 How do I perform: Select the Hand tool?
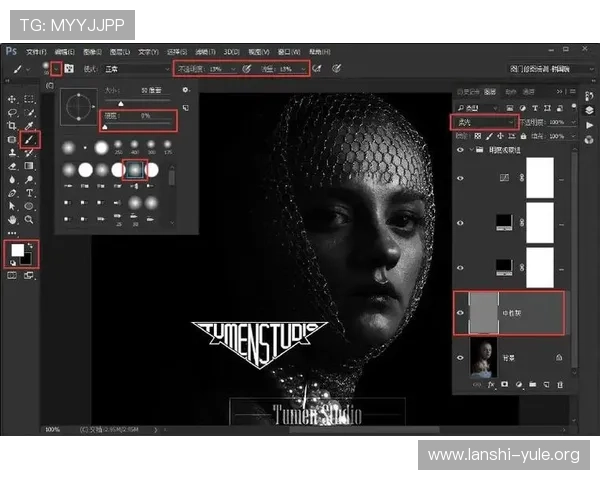[11, 219]
